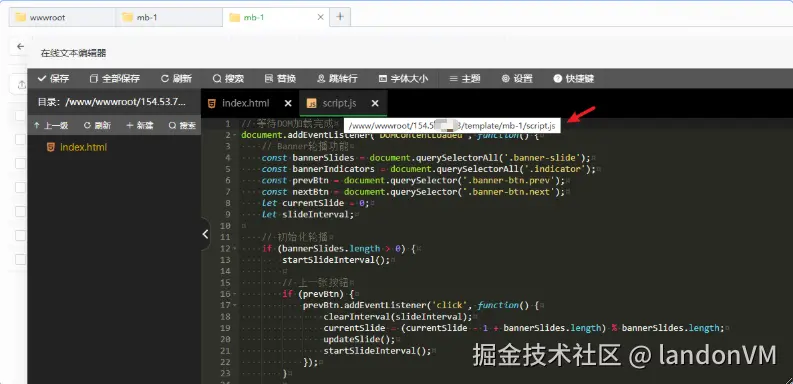
Task: Open 跳转行 go-to-line tool
Action: tap(337, 78)
